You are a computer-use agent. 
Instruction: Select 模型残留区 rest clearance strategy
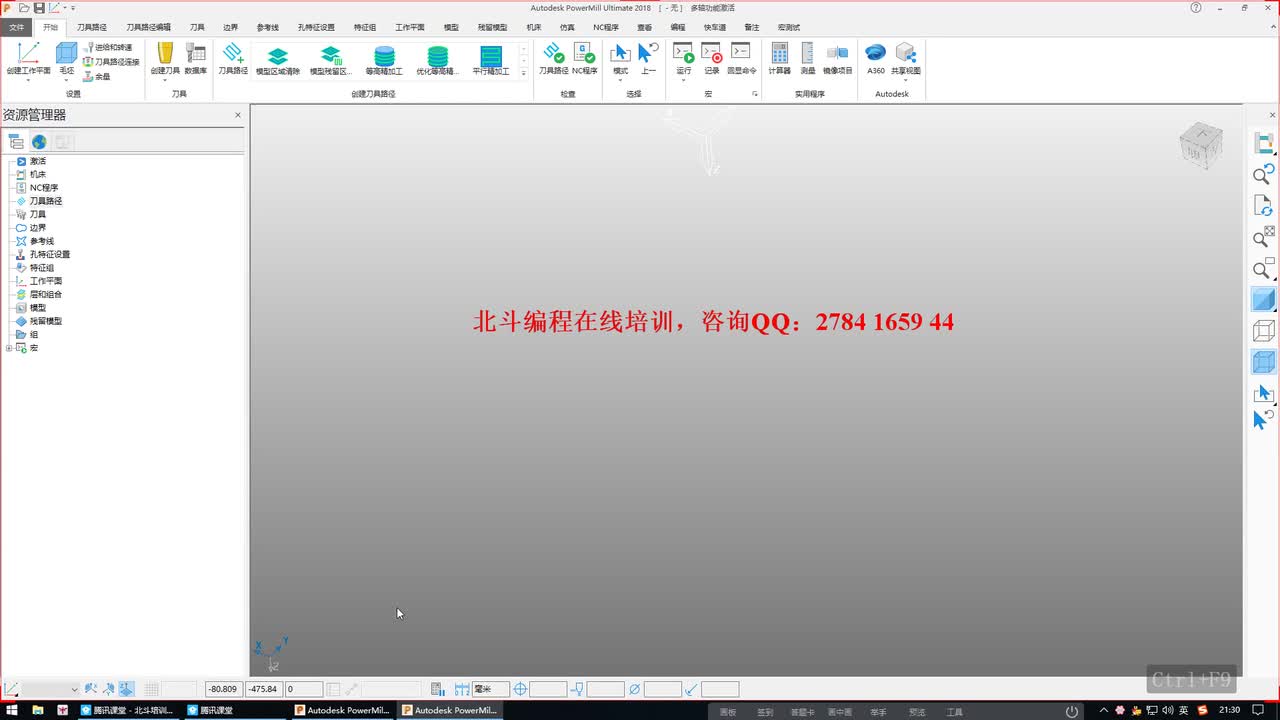tap(331, 61)
